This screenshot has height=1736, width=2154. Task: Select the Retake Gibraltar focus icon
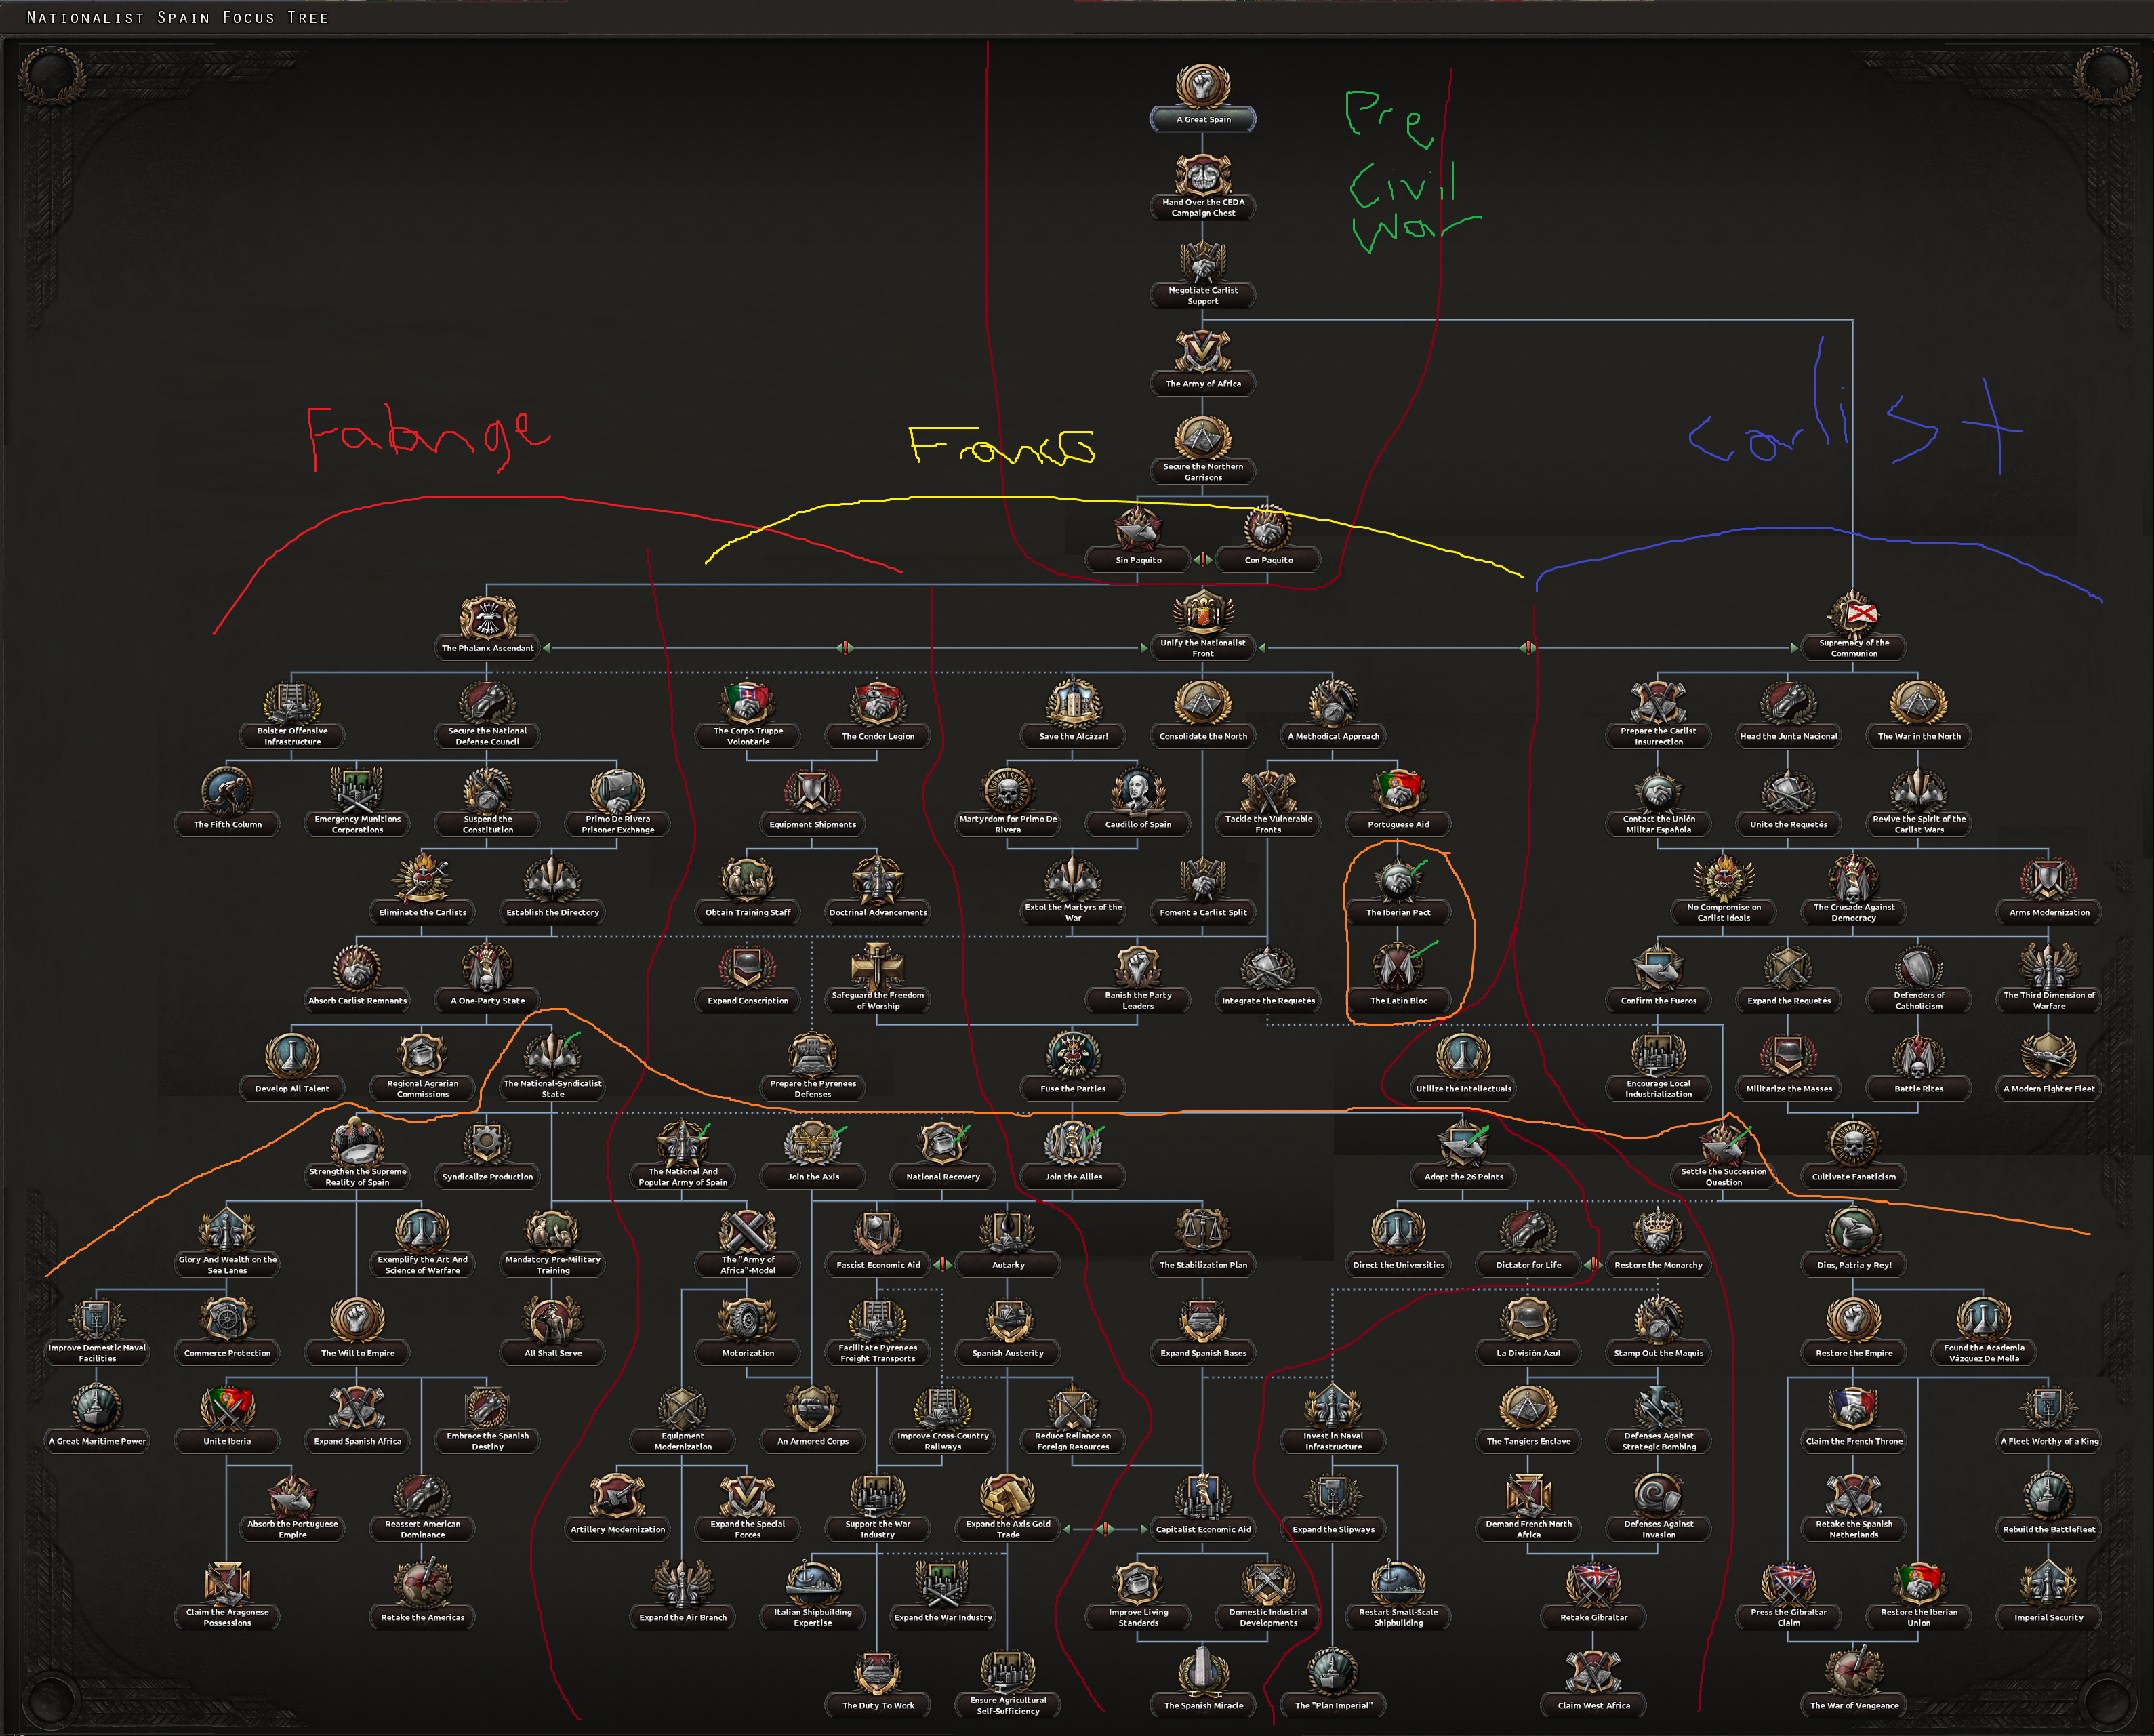tap(1593, 1584)
